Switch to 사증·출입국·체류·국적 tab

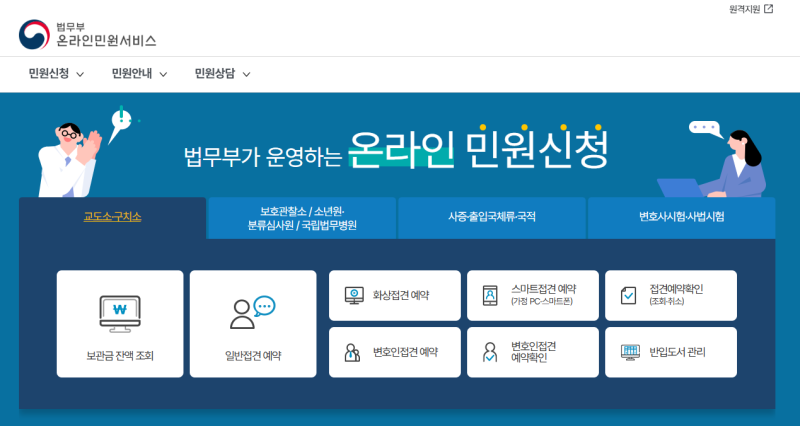492,218
